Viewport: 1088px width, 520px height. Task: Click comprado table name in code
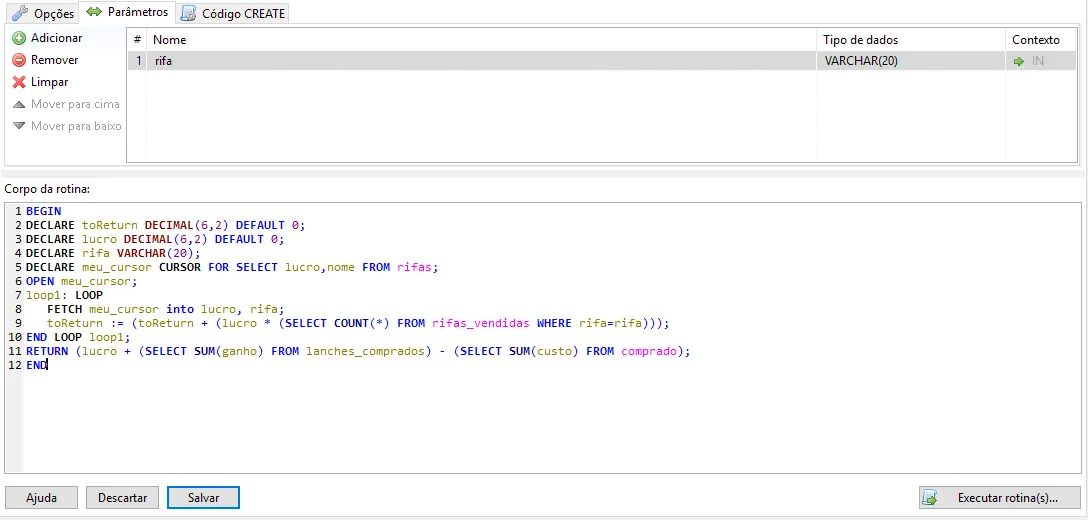pos(649,351)
